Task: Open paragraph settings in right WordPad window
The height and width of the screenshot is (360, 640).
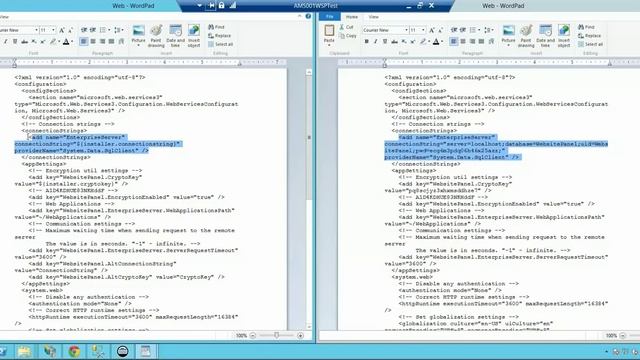Action: click(x=491, y=41)
